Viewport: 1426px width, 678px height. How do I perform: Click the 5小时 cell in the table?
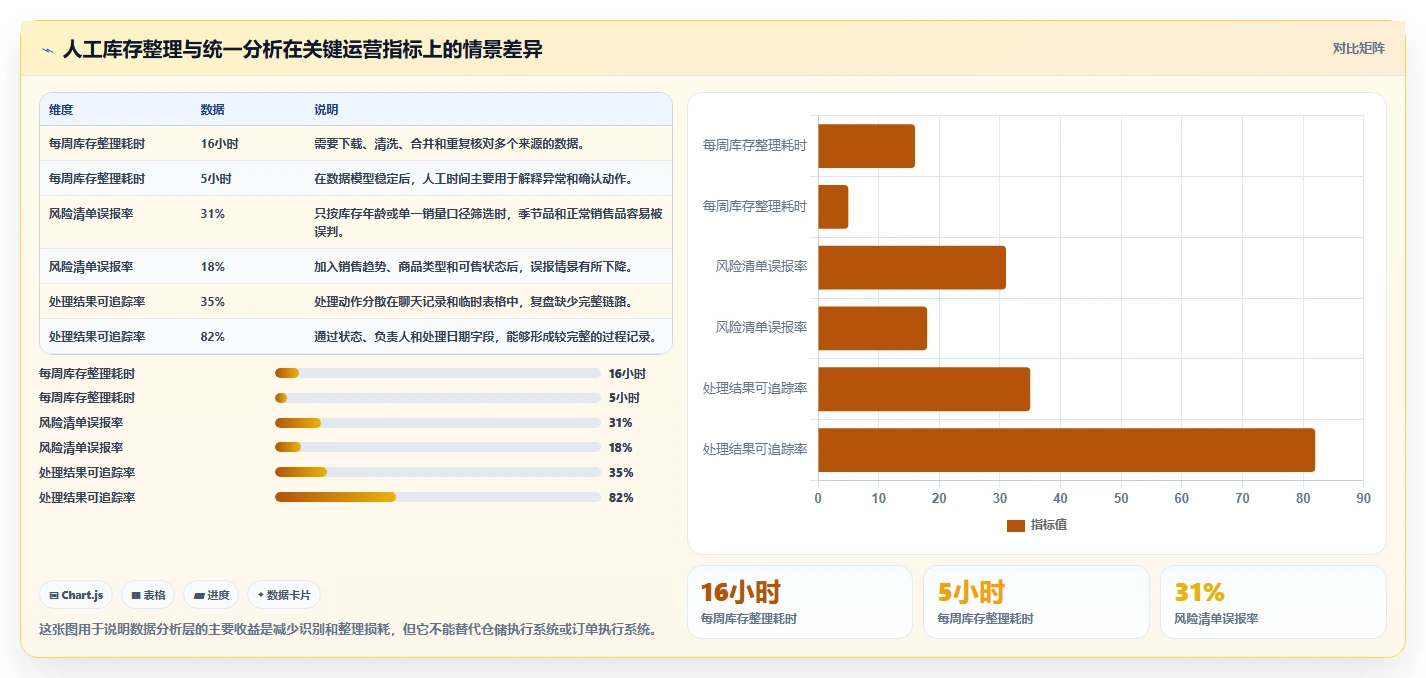216,179
